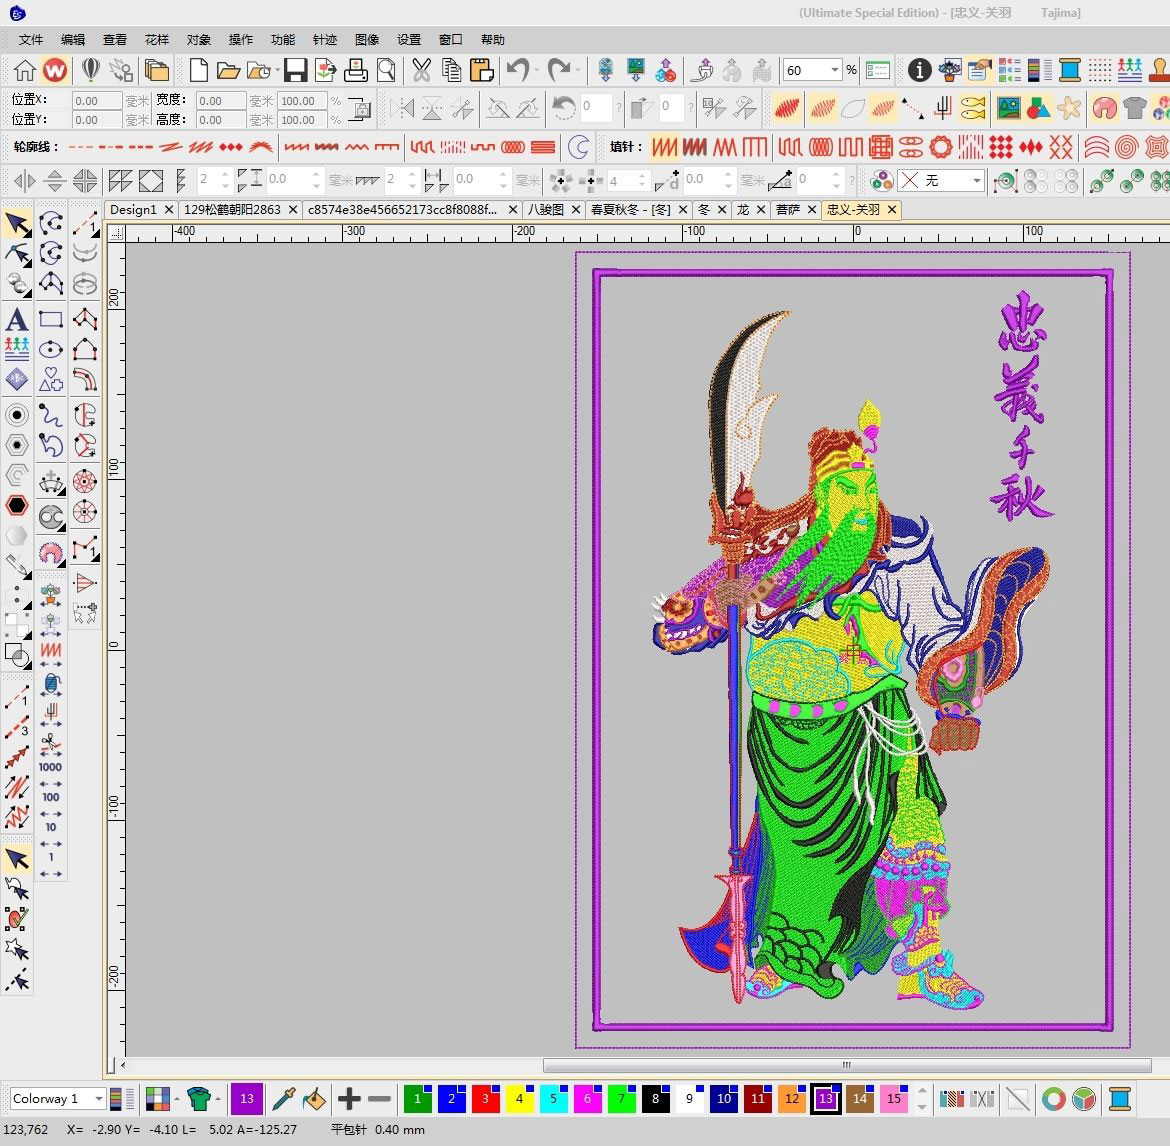Viewport: 1170px width, 1146px height.
Task: Click the current color 13 purple indicator
Action: pos(247,1098)
